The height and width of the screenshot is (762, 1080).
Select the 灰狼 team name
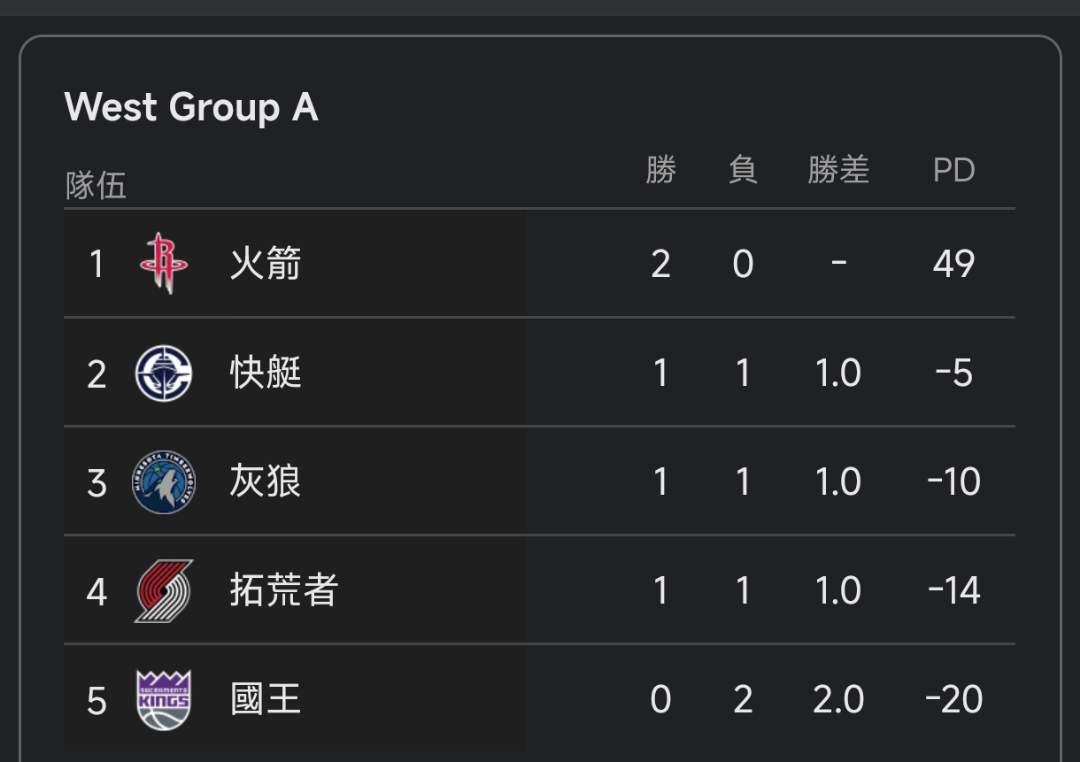(265, 482)
